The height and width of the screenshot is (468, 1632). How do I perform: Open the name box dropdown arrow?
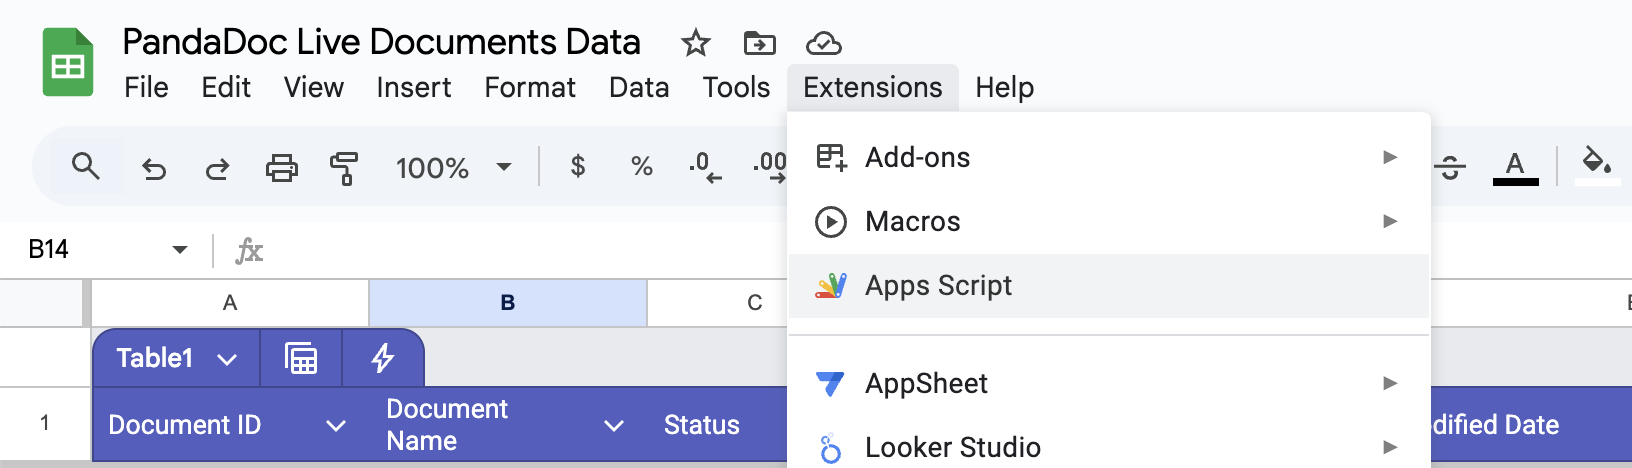coord(180,250)
